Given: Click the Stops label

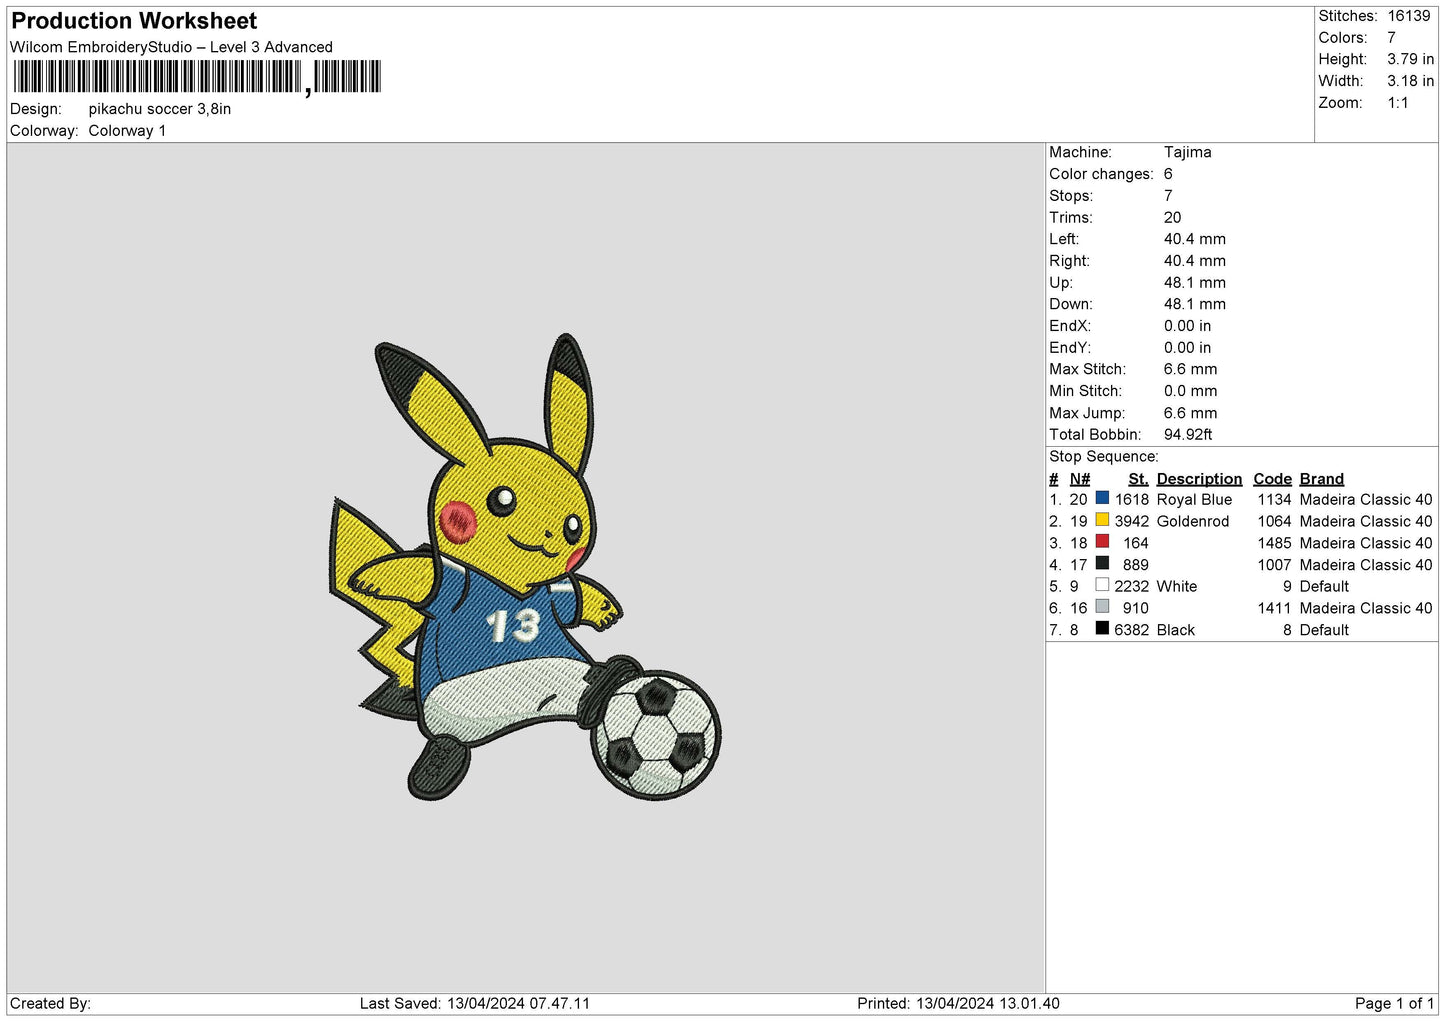Looking at the screenshot, I should click(1071, 196).
